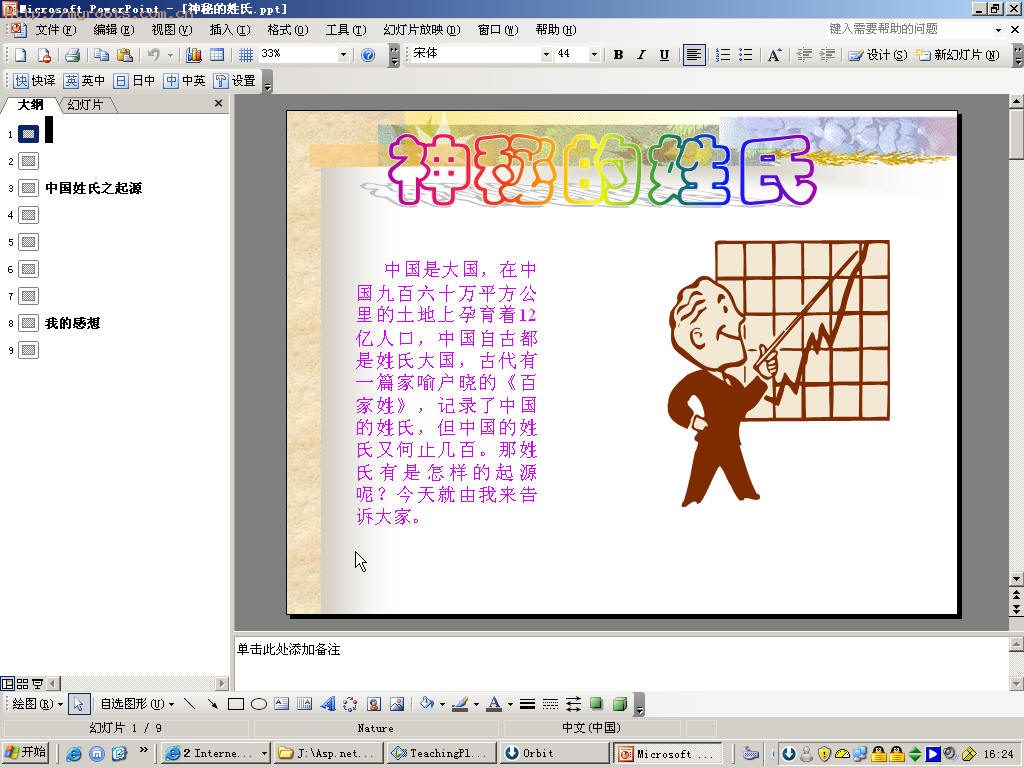
Task: Click the 英中 translation button
Action: click(x=84, y=80)
